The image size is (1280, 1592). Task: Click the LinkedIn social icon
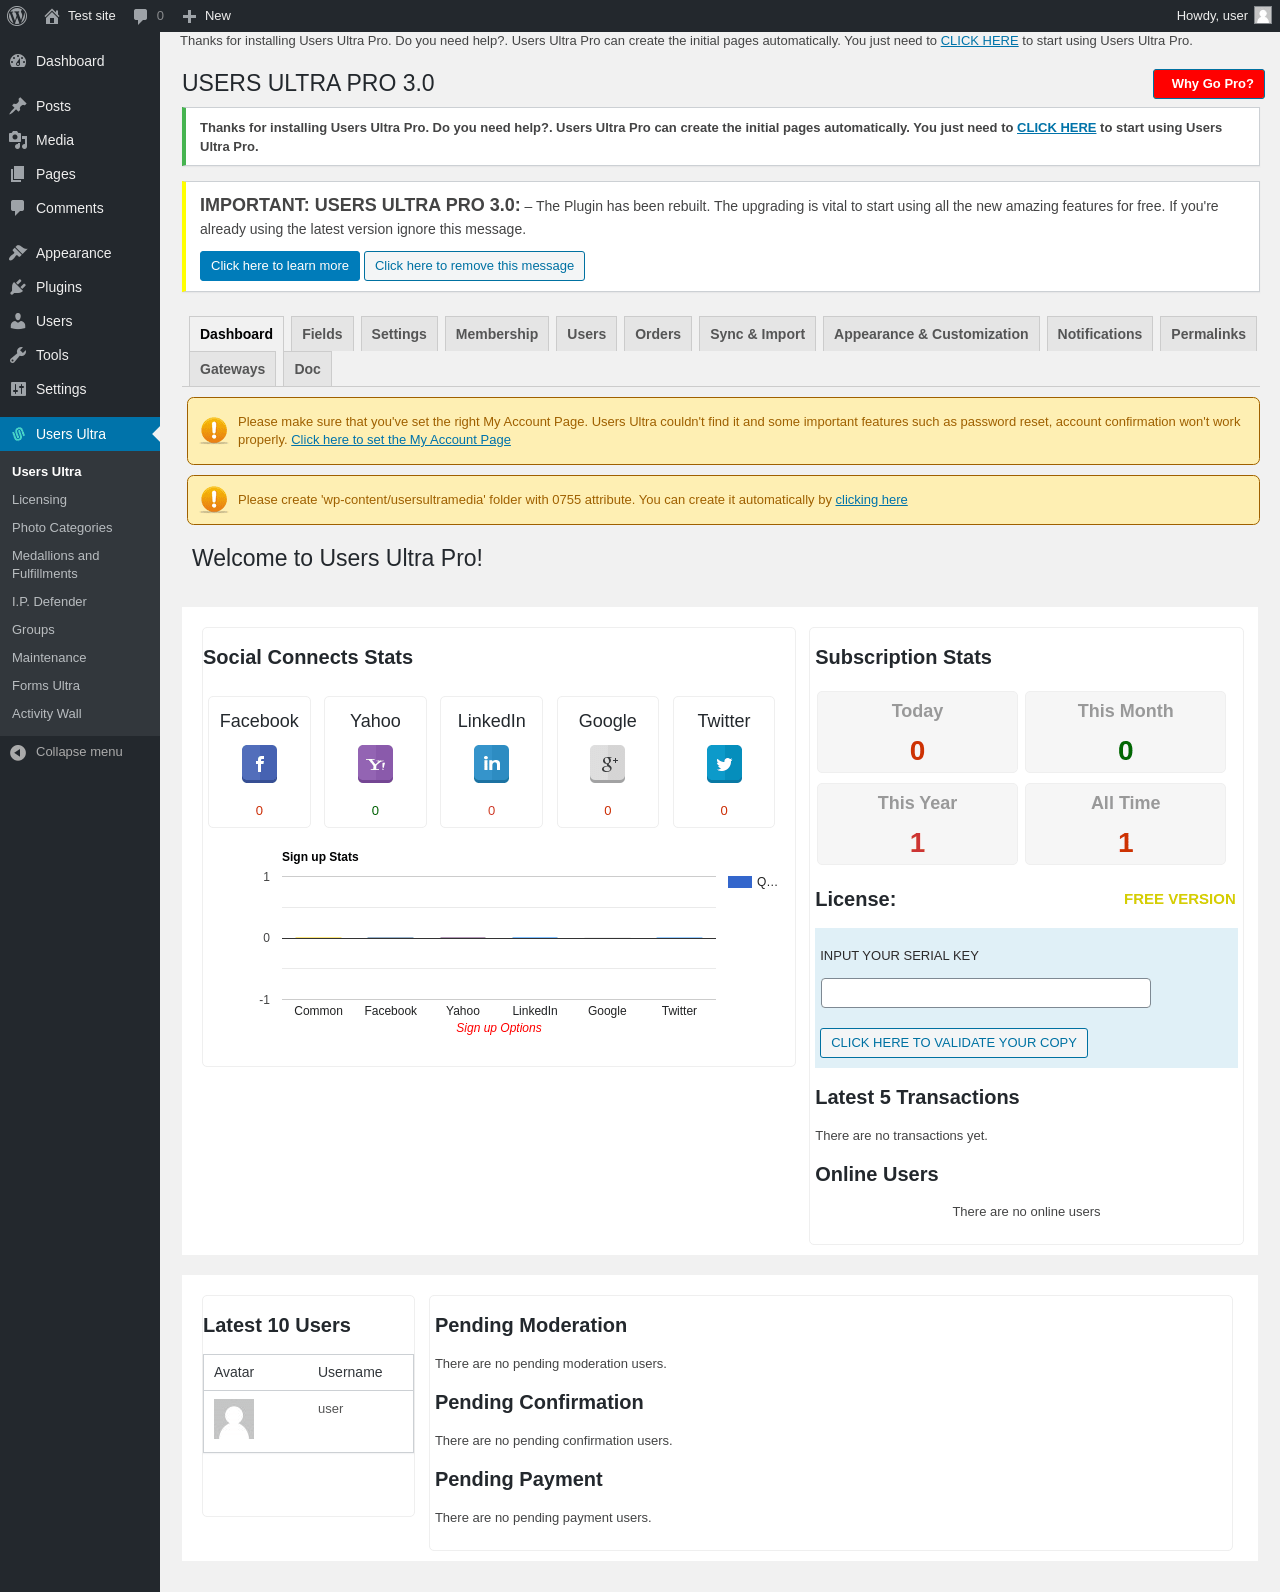click(x=491, y=764)
